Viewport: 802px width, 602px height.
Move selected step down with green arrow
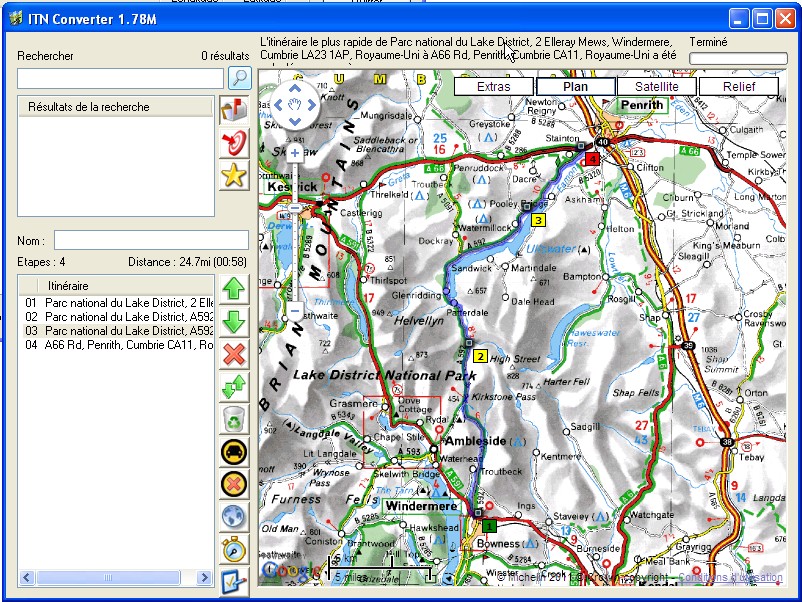[x=234, y=322]
